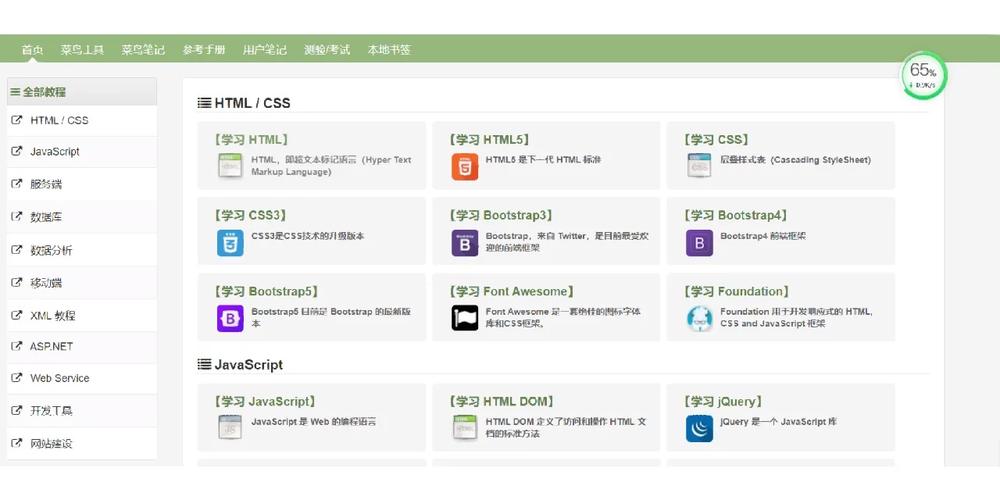Open the 【学习 Font Awesome】 title link
The height and width of the screenshot is (500, 1000).
[511, 291]
